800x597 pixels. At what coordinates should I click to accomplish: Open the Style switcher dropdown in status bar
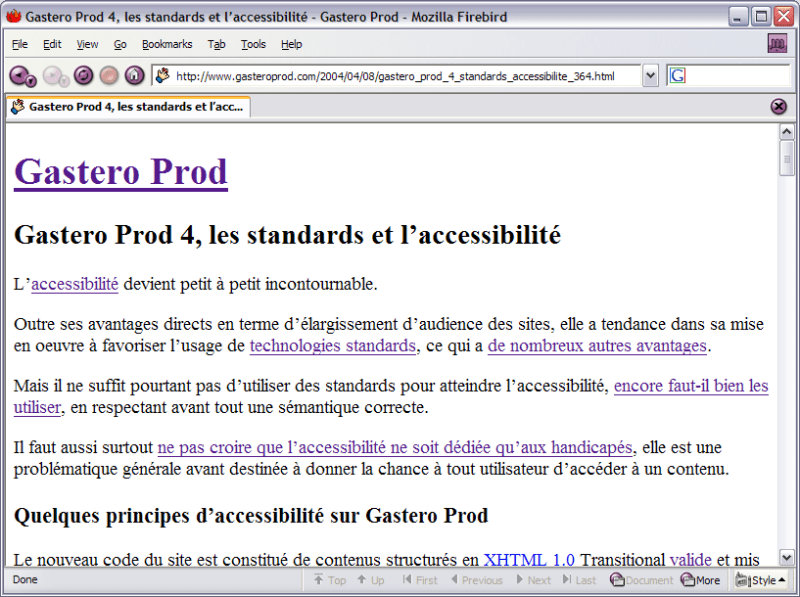pyautogui.click(x=760, y=580)
